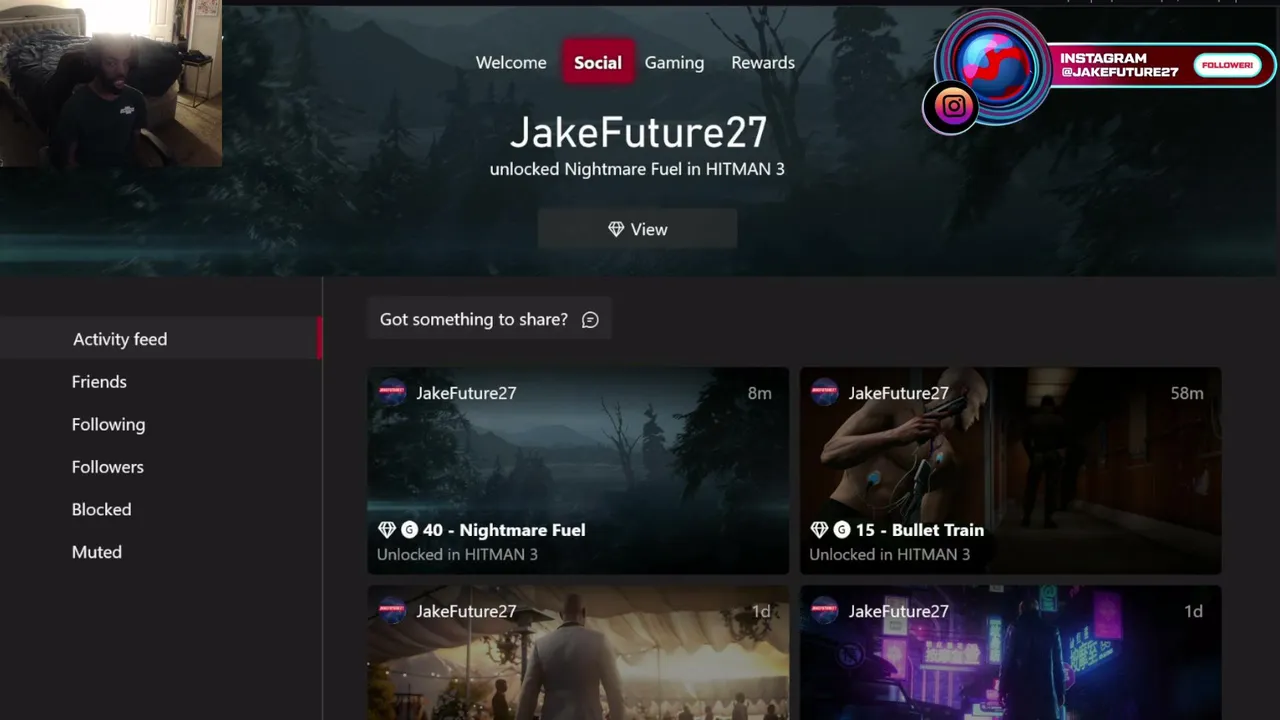Screen dimensions: 1280x720
Task: Click the 8m timestamp on first post
Action: click(760, 393)
